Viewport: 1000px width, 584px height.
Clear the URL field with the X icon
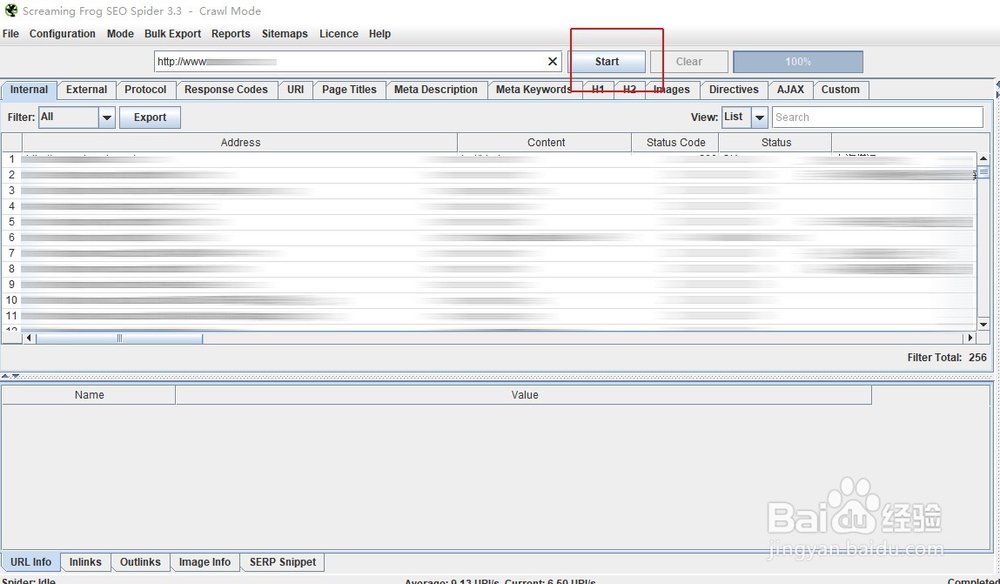click(552, 61)
